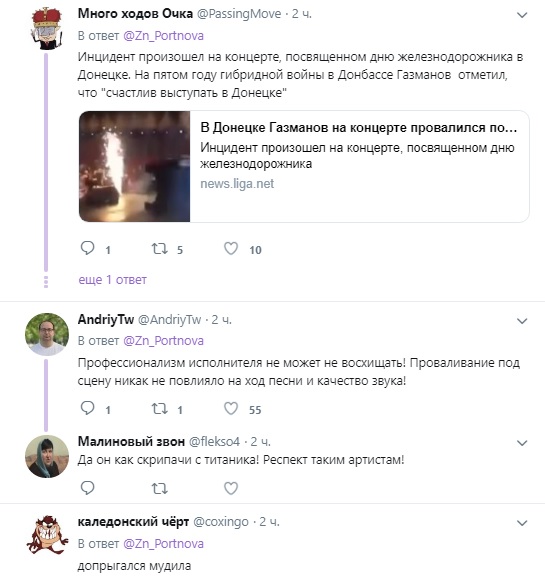Screen dimensions: 545x577
Task: Reply to AndriyTw's tweet
Action: (88, 408)
